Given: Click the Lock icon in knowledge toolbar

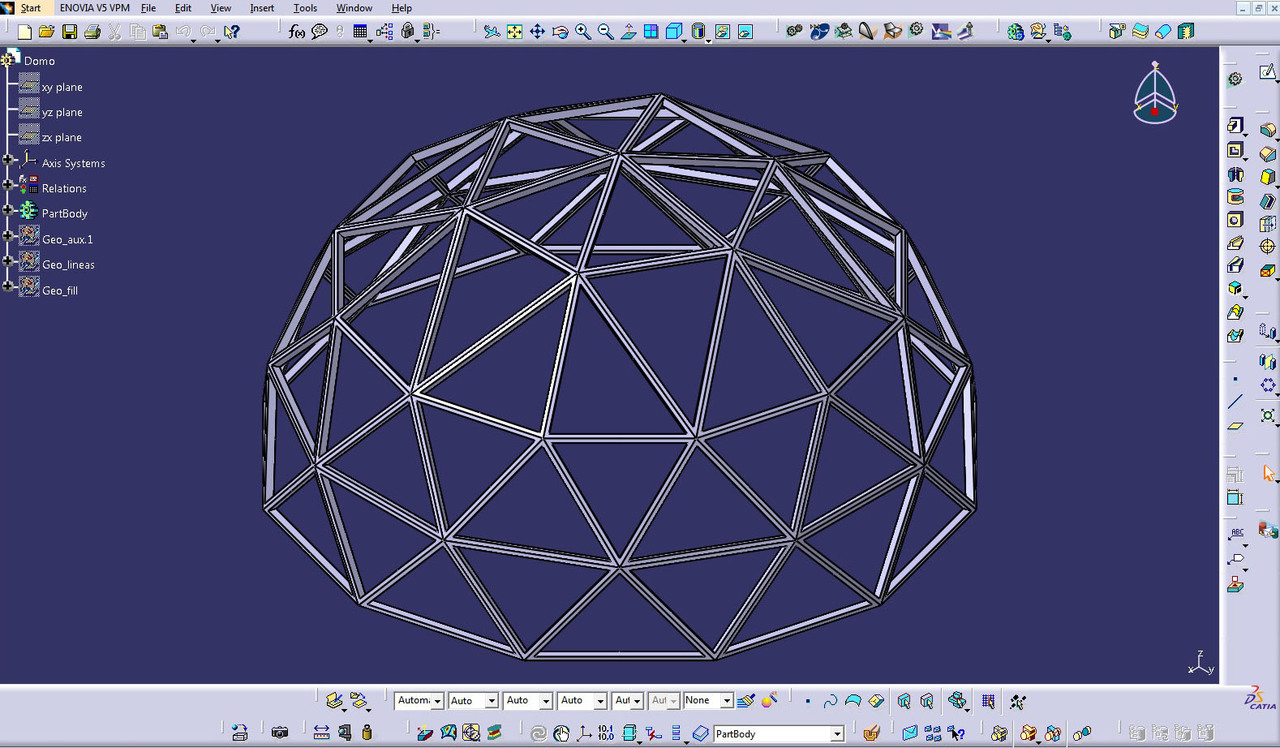Looking at the screenshot, I should click(x=408, y=32).
